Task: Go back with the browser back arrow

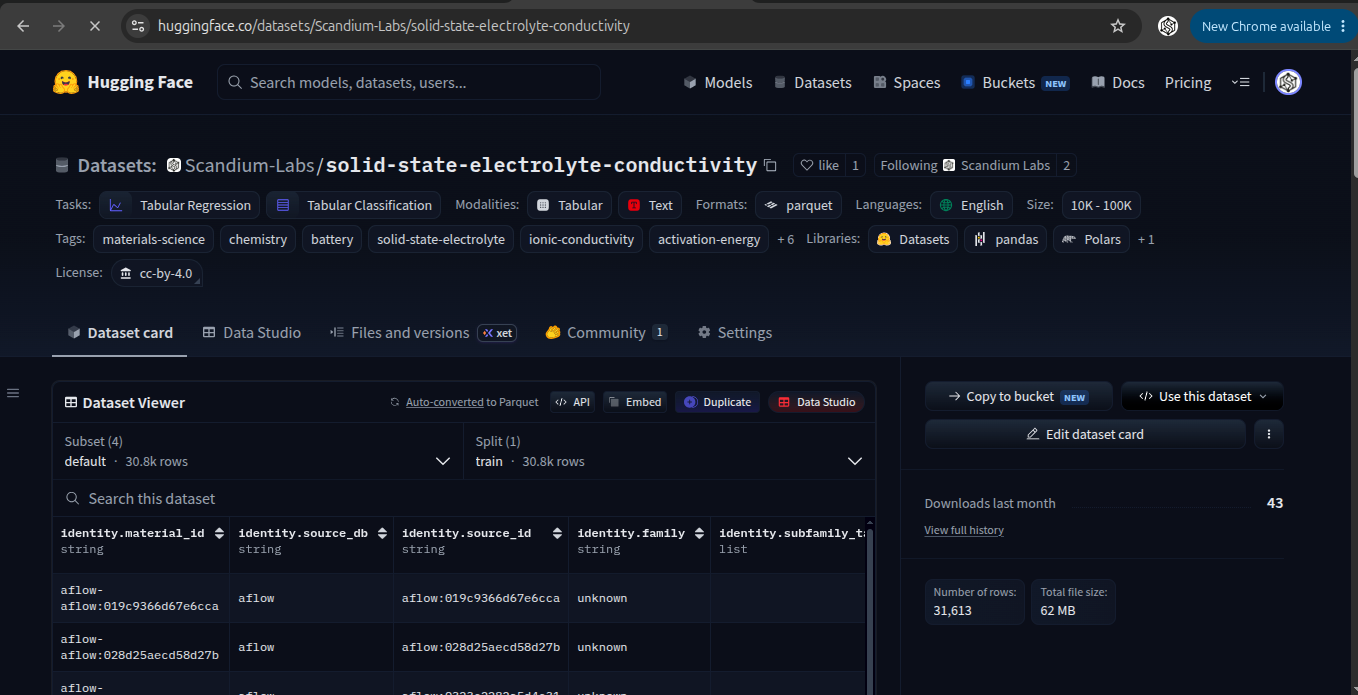Action: coord(23,26)
